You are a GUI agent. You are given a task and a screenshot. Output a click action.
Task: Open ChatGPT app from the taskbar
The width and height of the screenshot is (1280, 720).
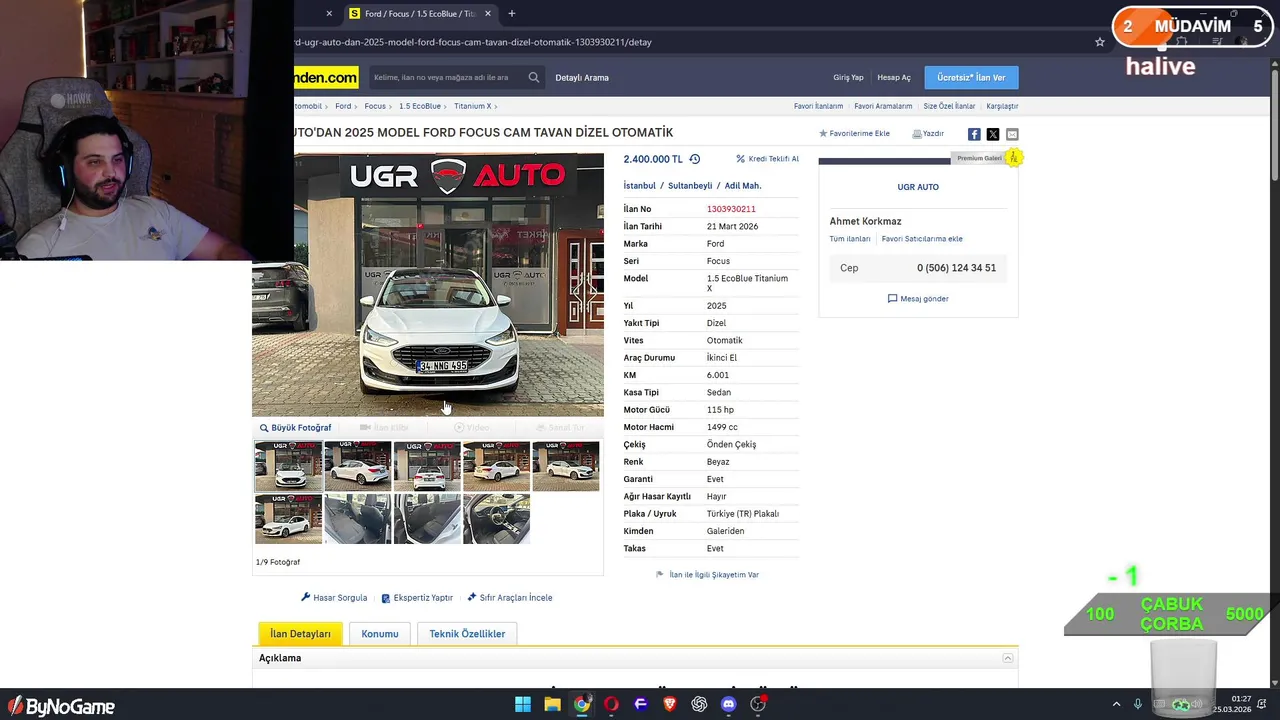(699, 704)
